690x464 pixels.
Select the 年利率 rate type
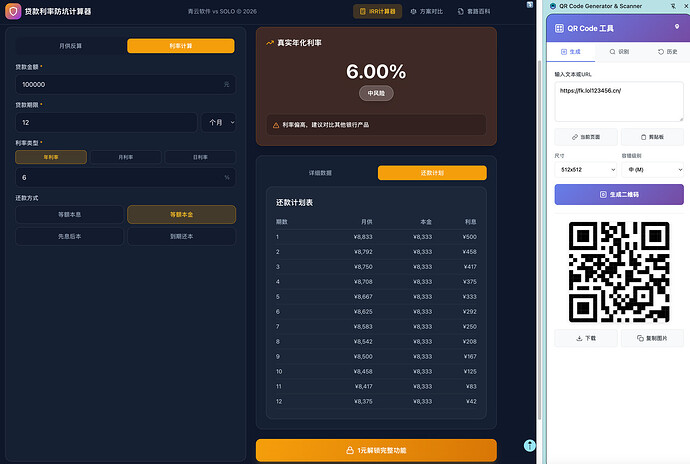(x=51, y=157)
